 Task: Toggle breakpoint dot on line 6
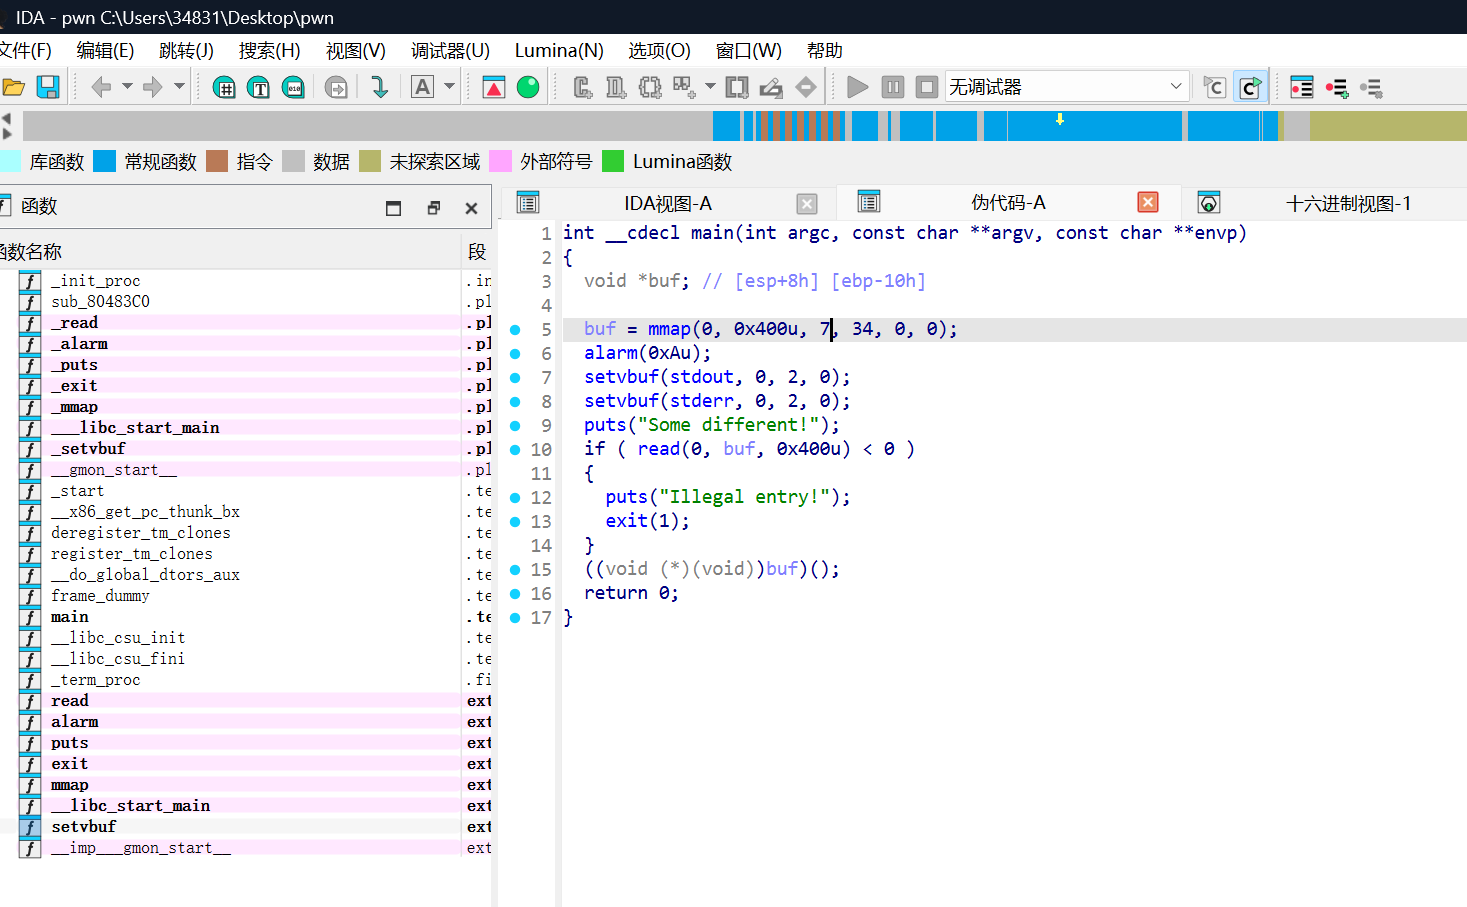pyautogui.click(x=515, y=353)
